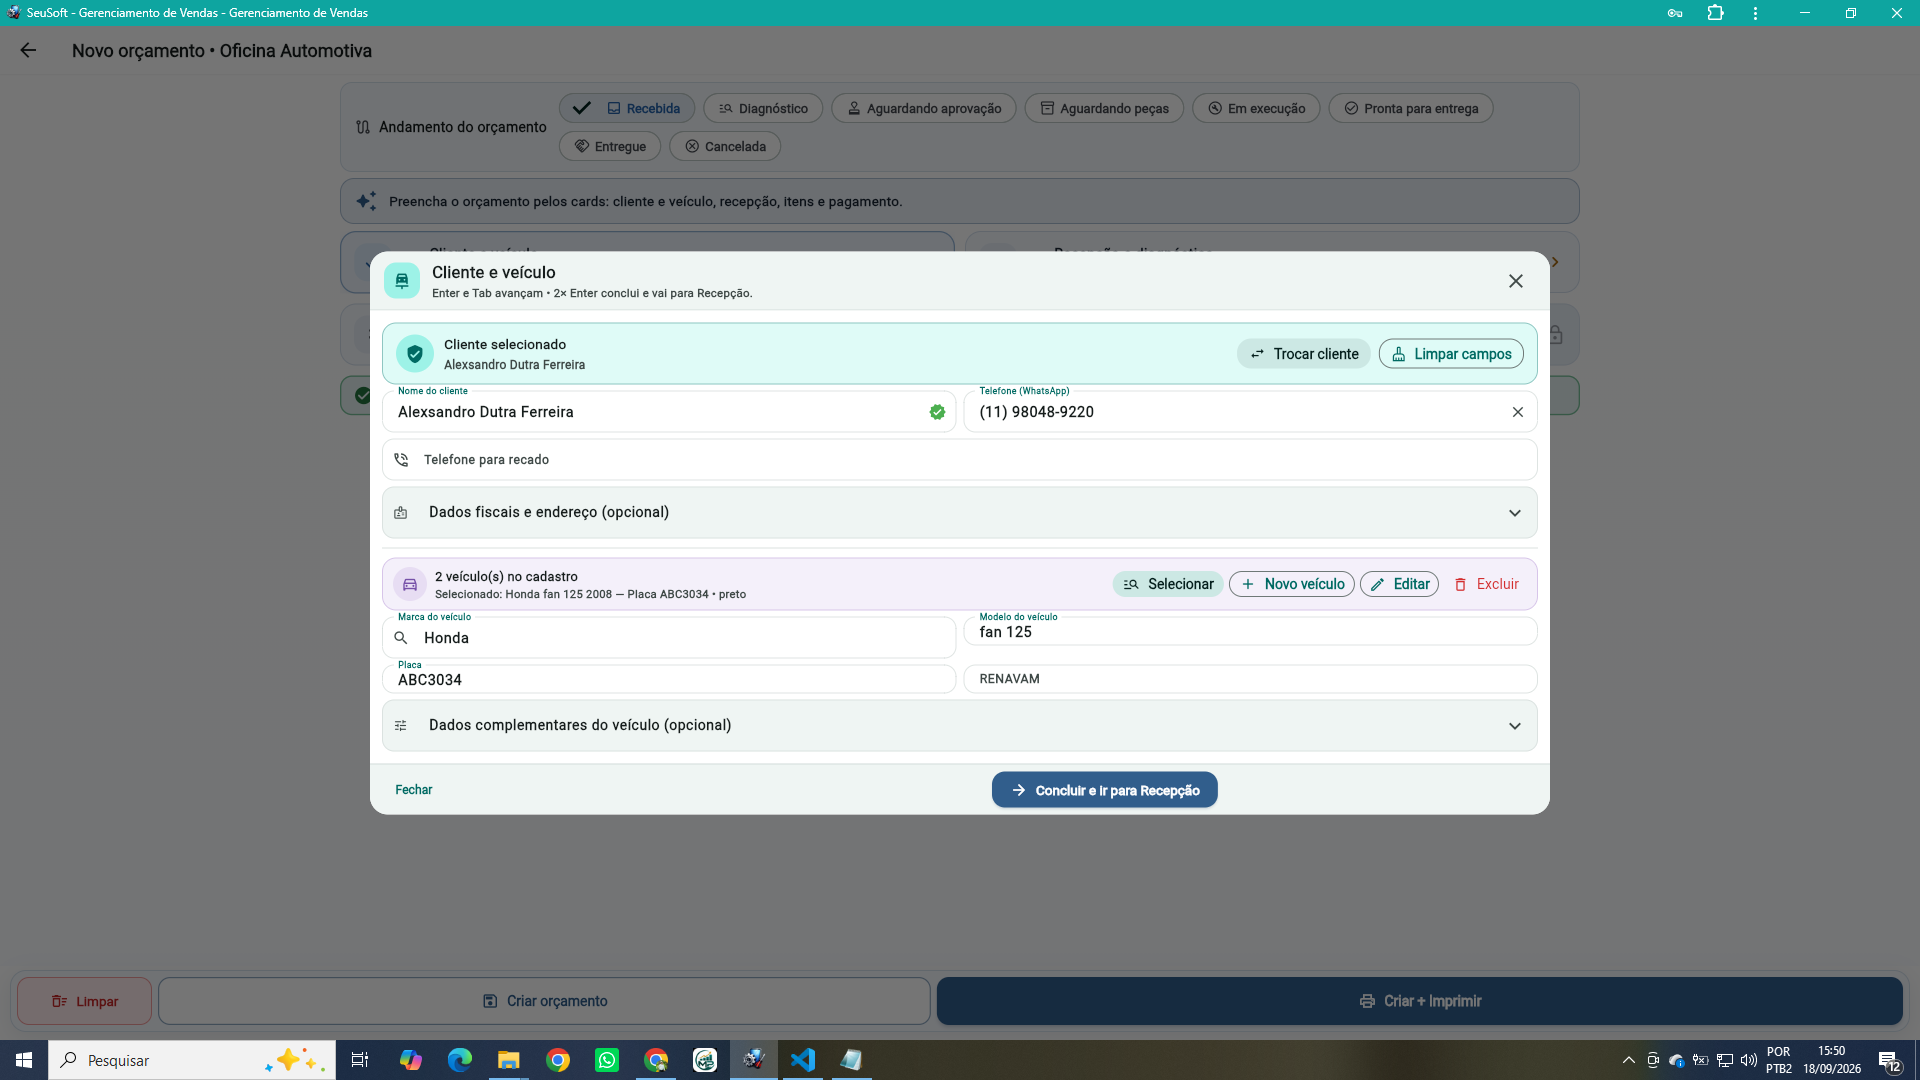Open Microsoft Edge from taskbar

pyautogui.click(x=460, y=1060)
